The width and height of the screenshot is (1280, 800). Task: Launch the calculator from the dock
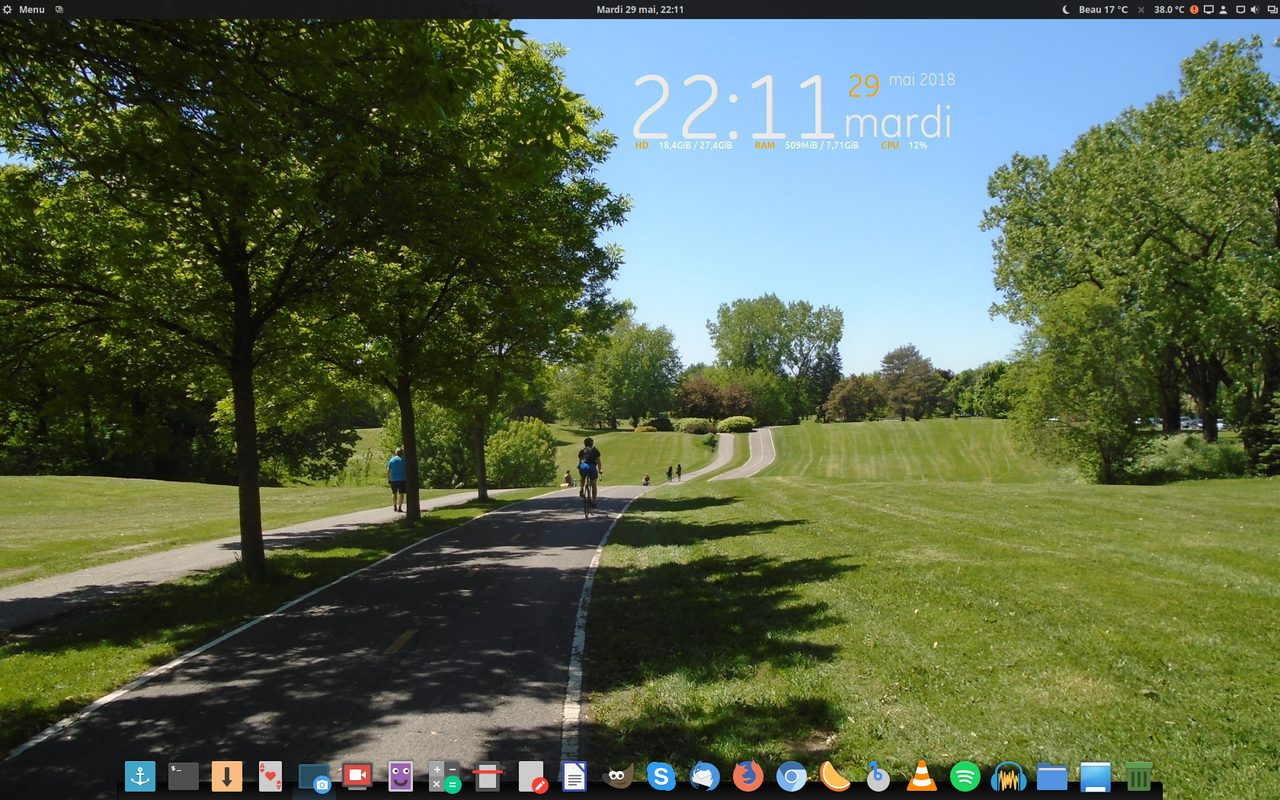coord(444,777)
